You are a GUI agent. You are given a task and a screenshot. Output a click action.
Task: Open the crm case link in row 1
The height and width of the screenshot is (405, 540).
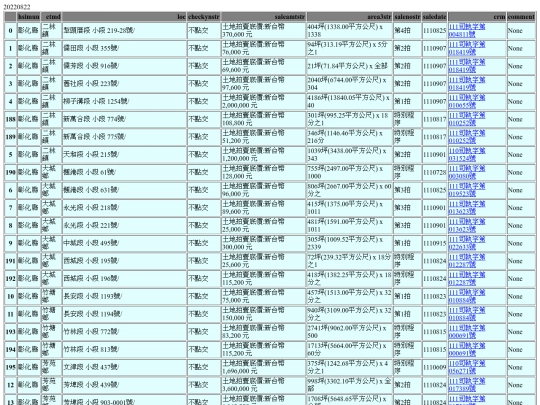[467, 48]
